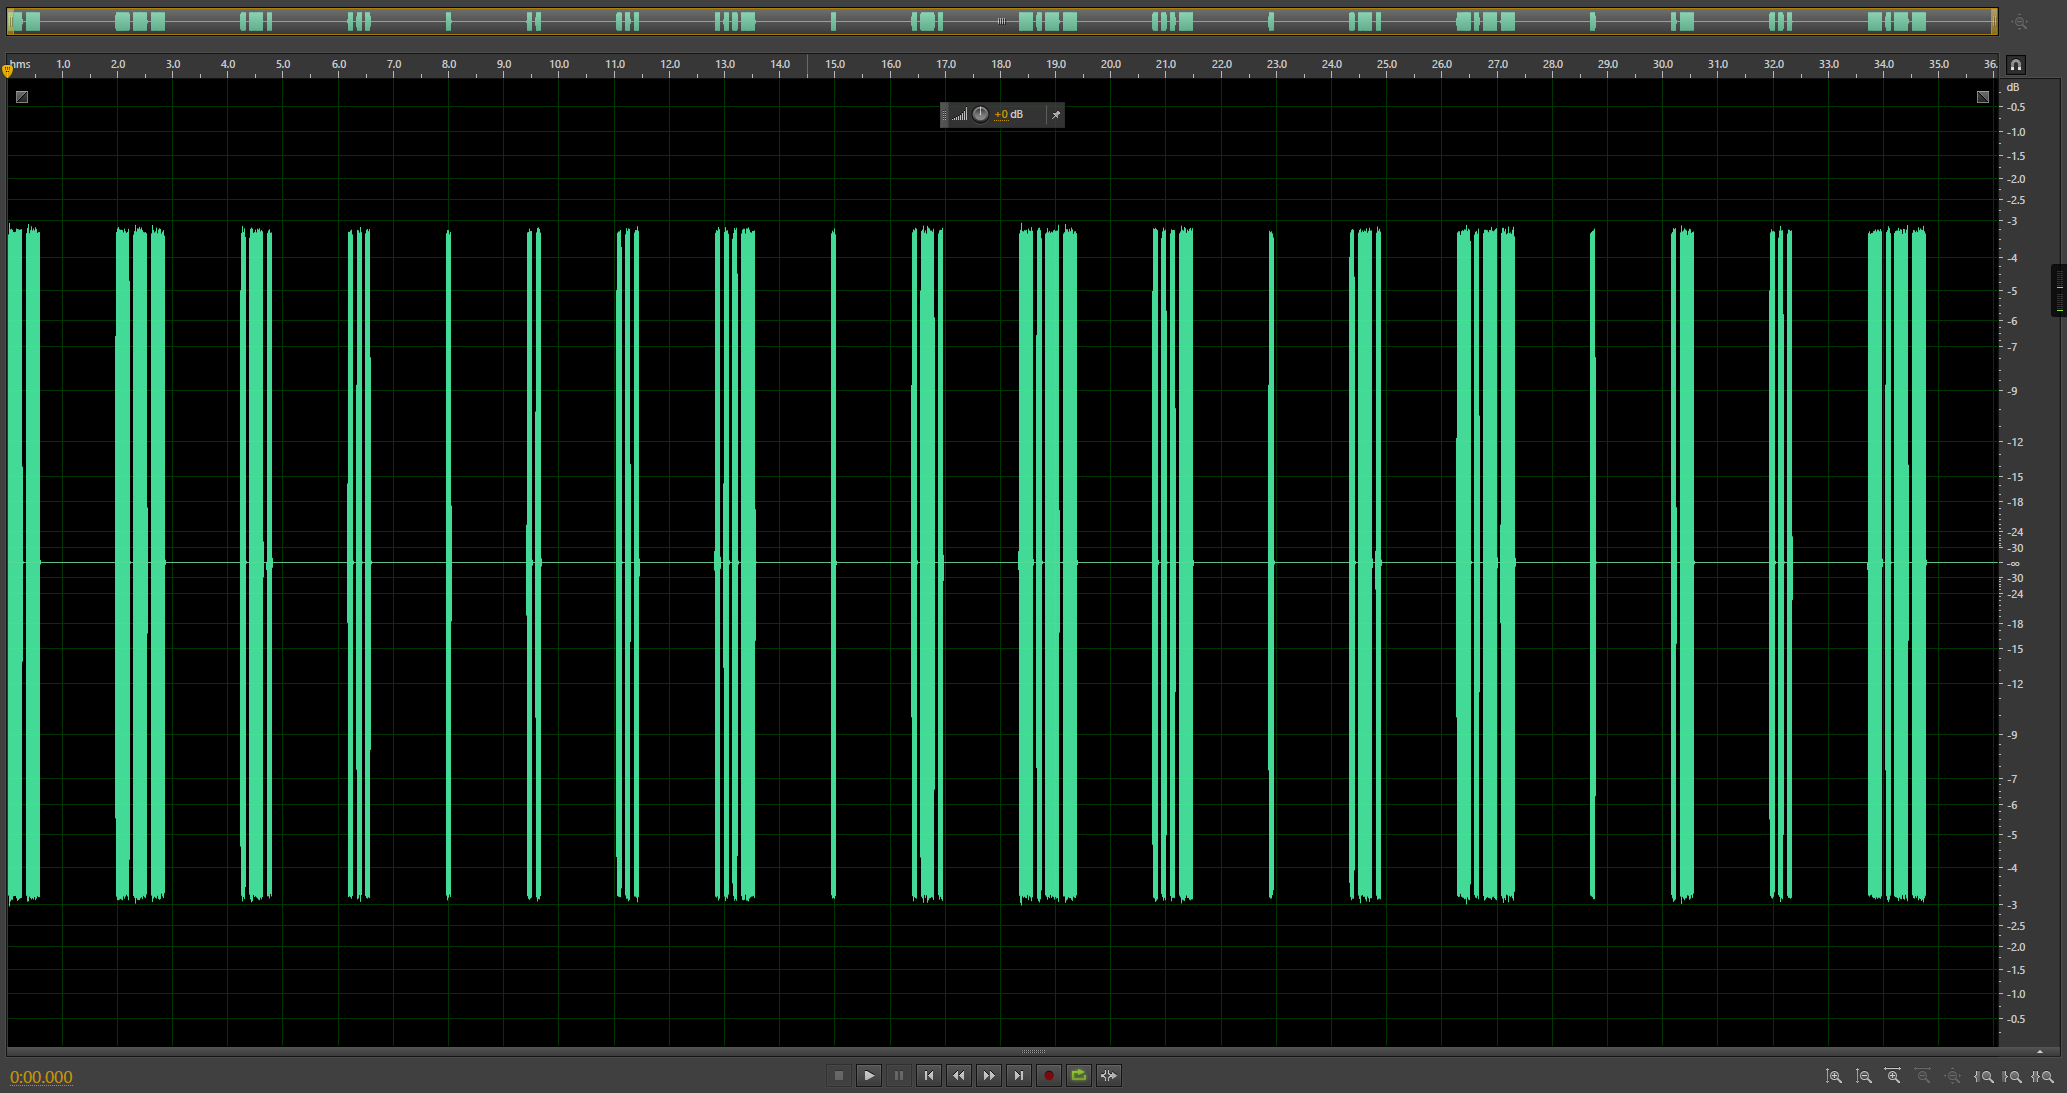Toggle Skip Selection button
The image size is (2067, 1093).
tap(1108, 1075)
